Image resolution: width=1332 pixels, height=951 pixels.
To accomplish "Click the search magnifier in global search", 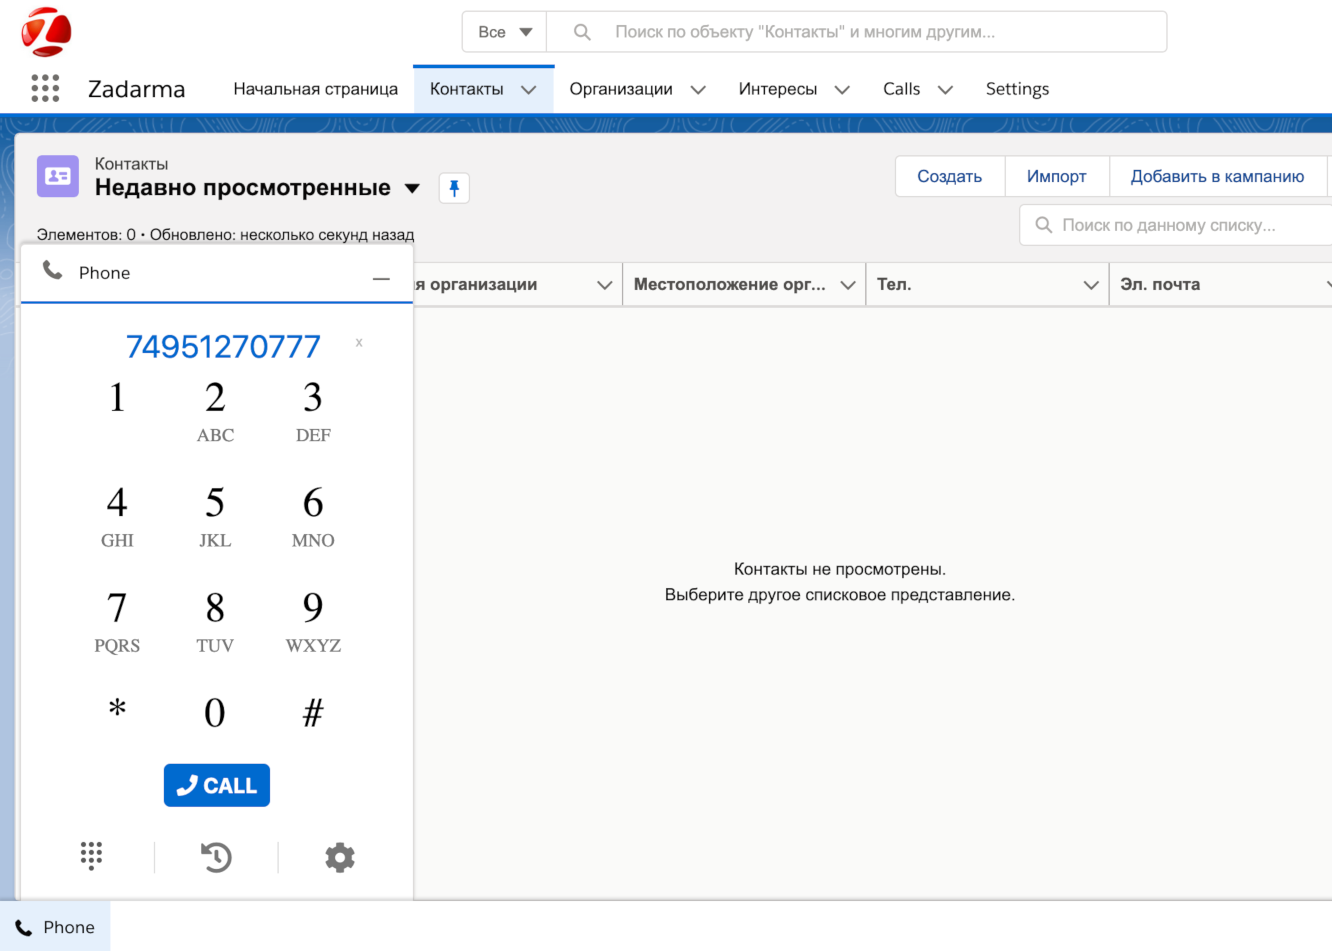I will (581, 31).
